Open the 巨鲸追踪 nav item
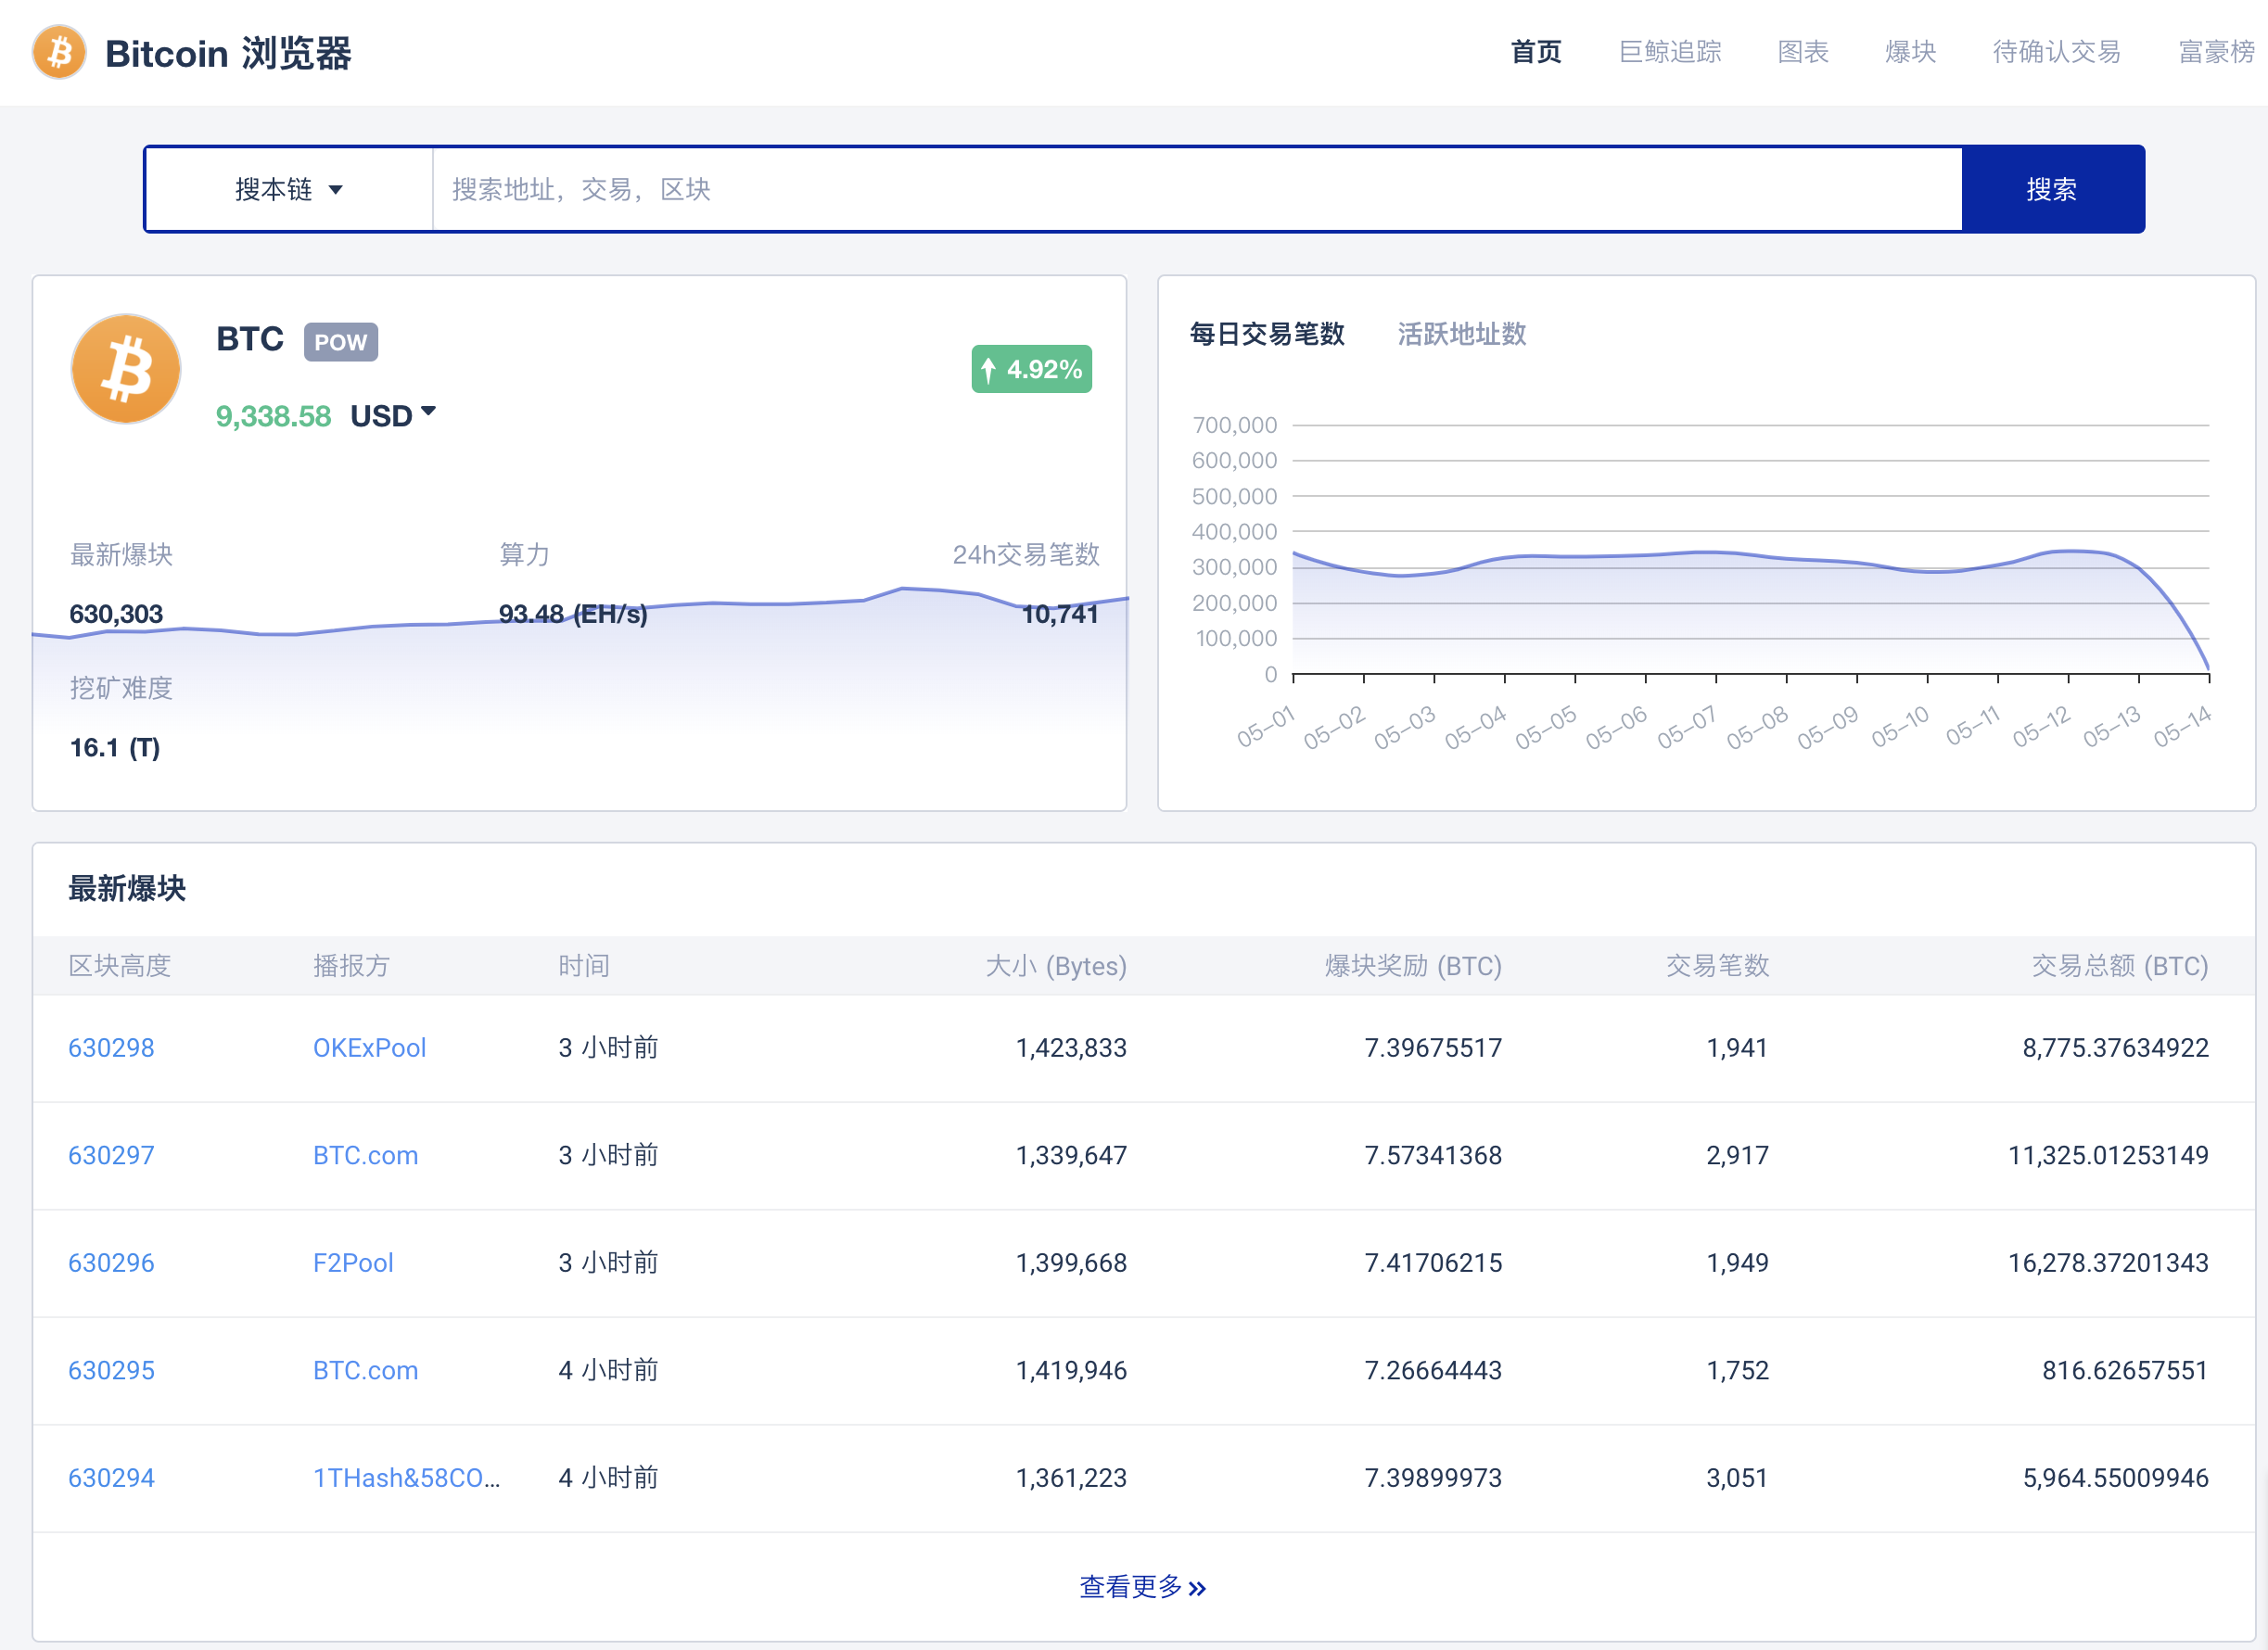Screen dimensions: 2268x1650 pos(1669,52)
